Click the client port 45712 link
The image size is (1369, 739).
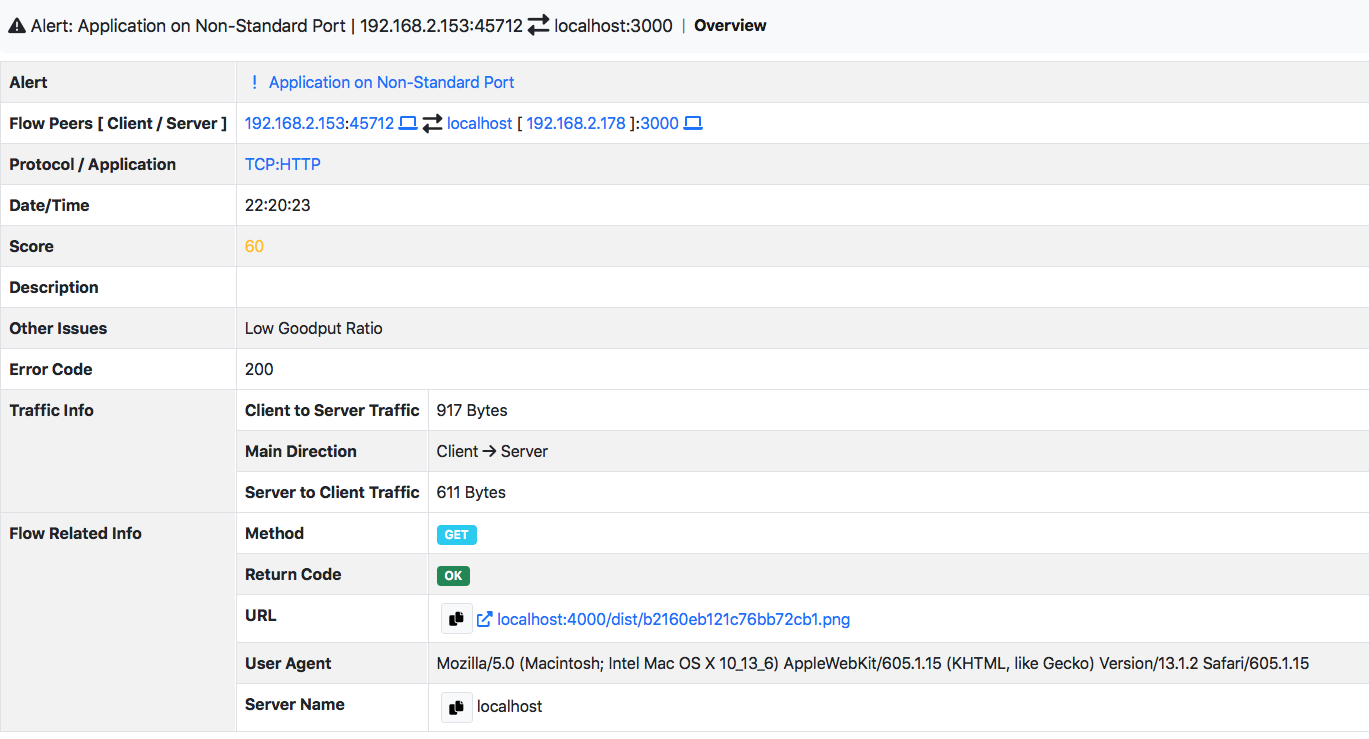coord(370,123)
